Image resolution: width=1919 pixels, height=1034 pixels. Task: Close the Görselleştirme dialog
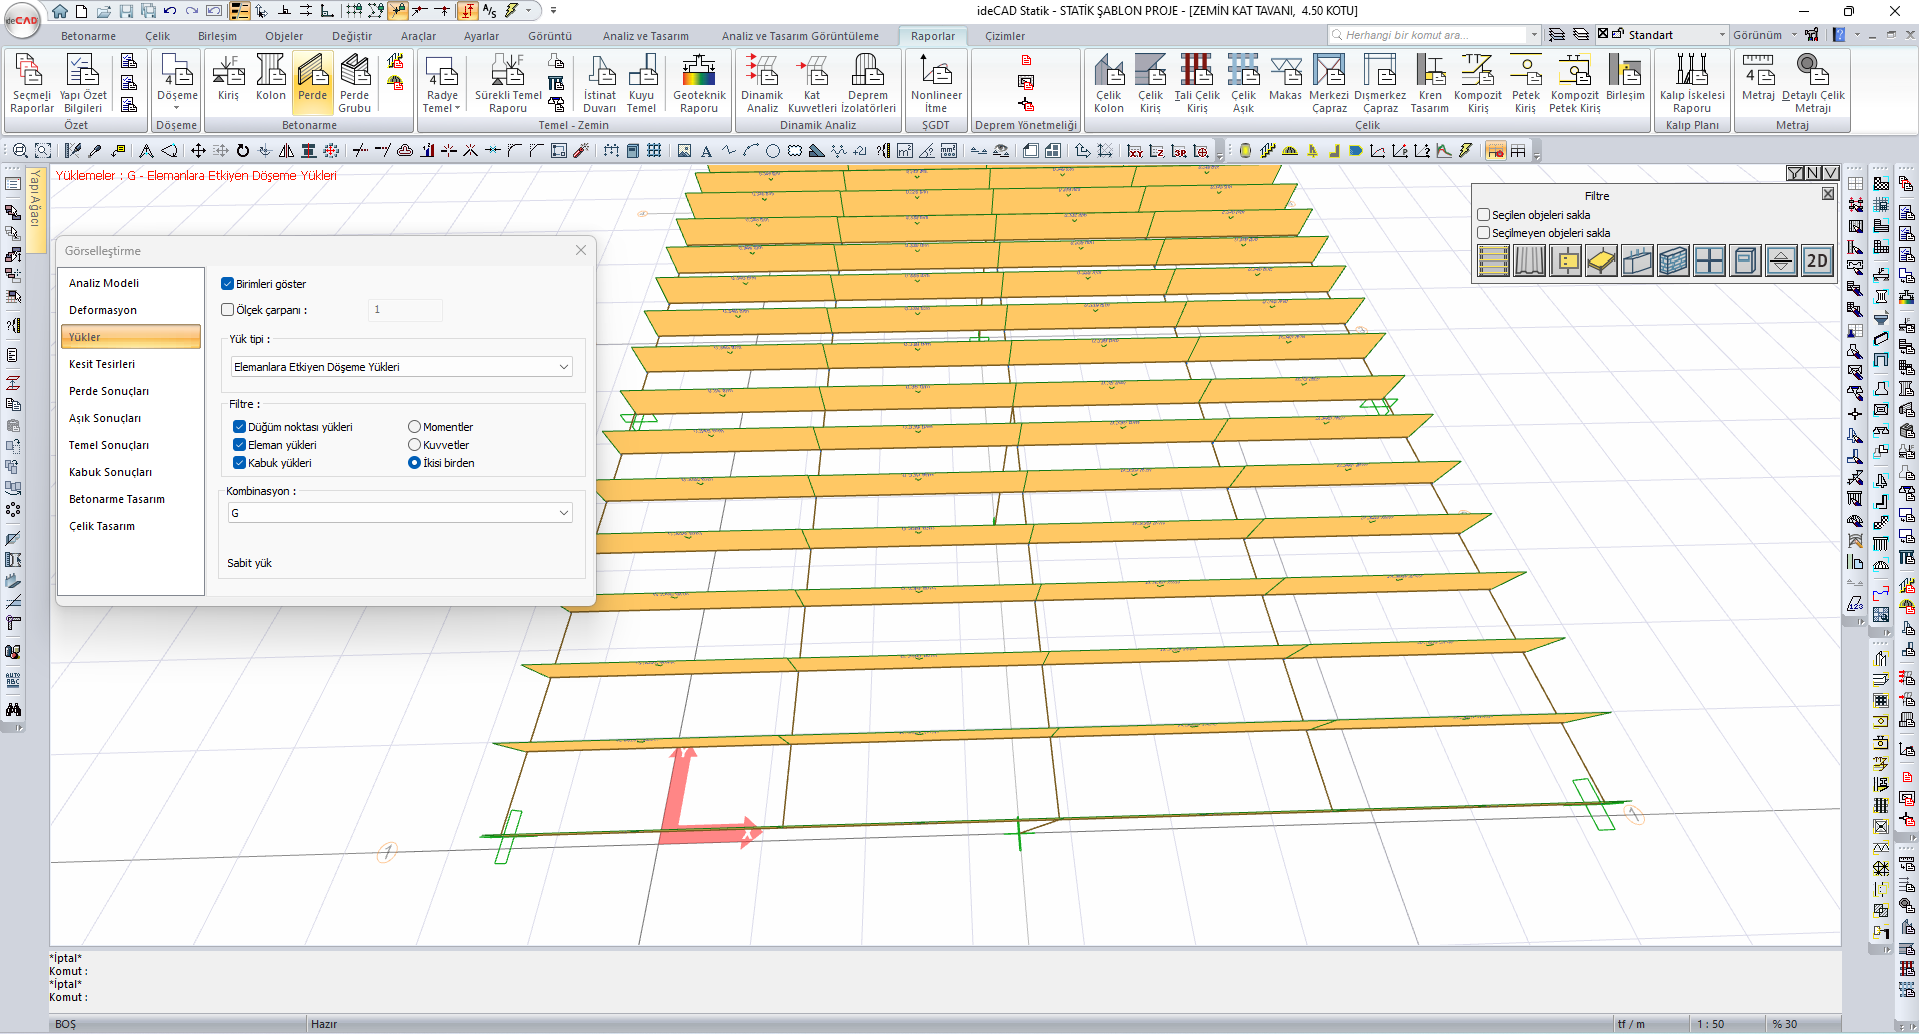tap(581, 250)
